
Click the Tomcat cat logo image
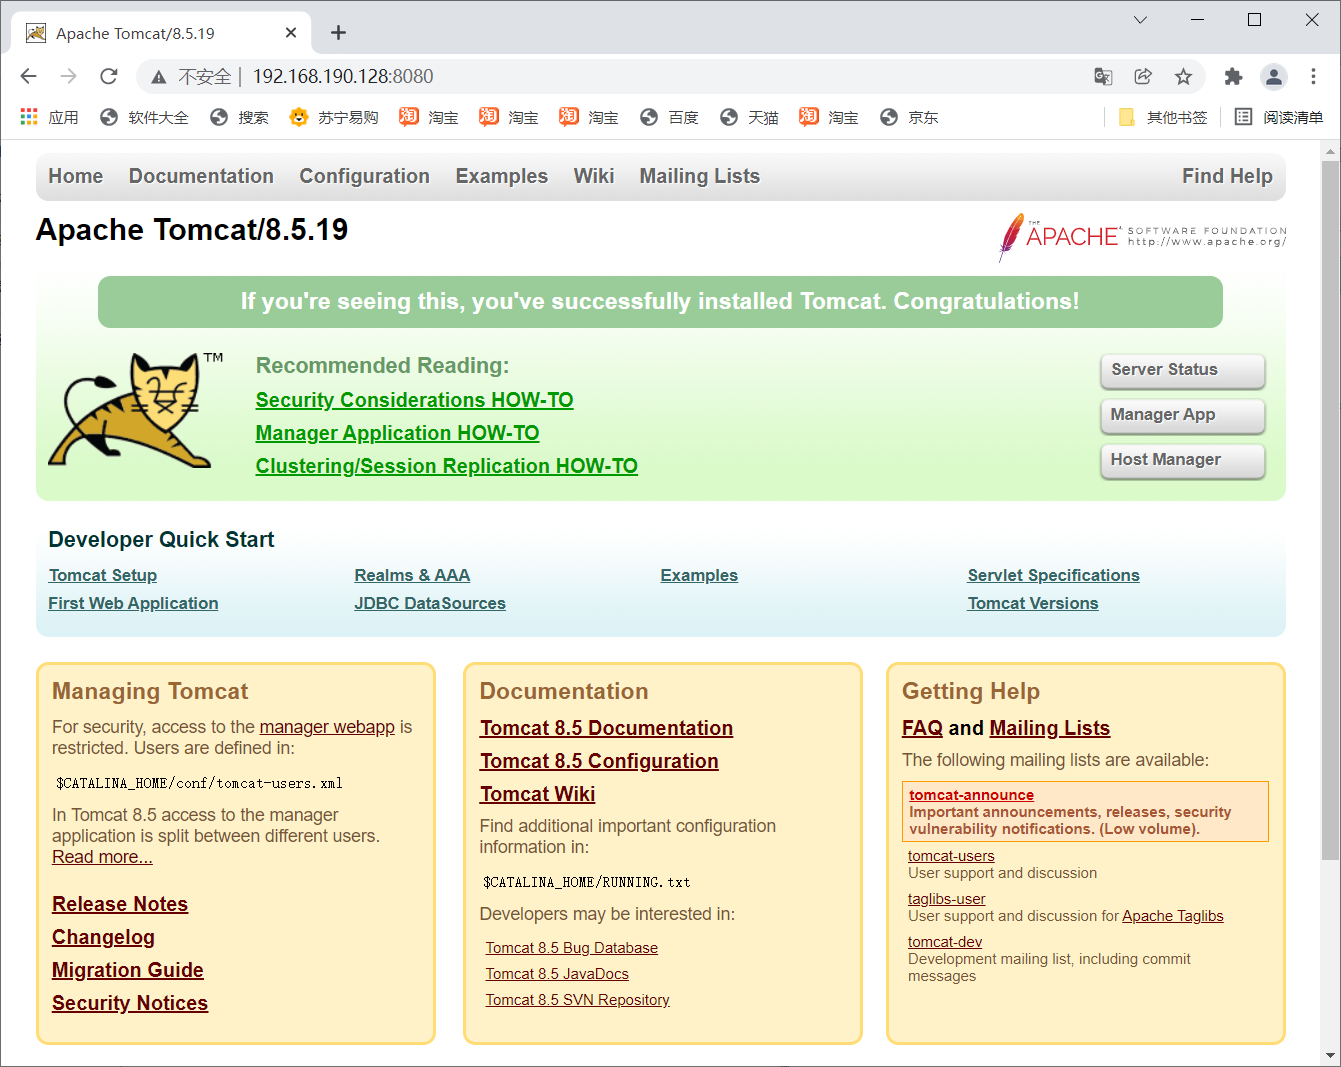135,410
